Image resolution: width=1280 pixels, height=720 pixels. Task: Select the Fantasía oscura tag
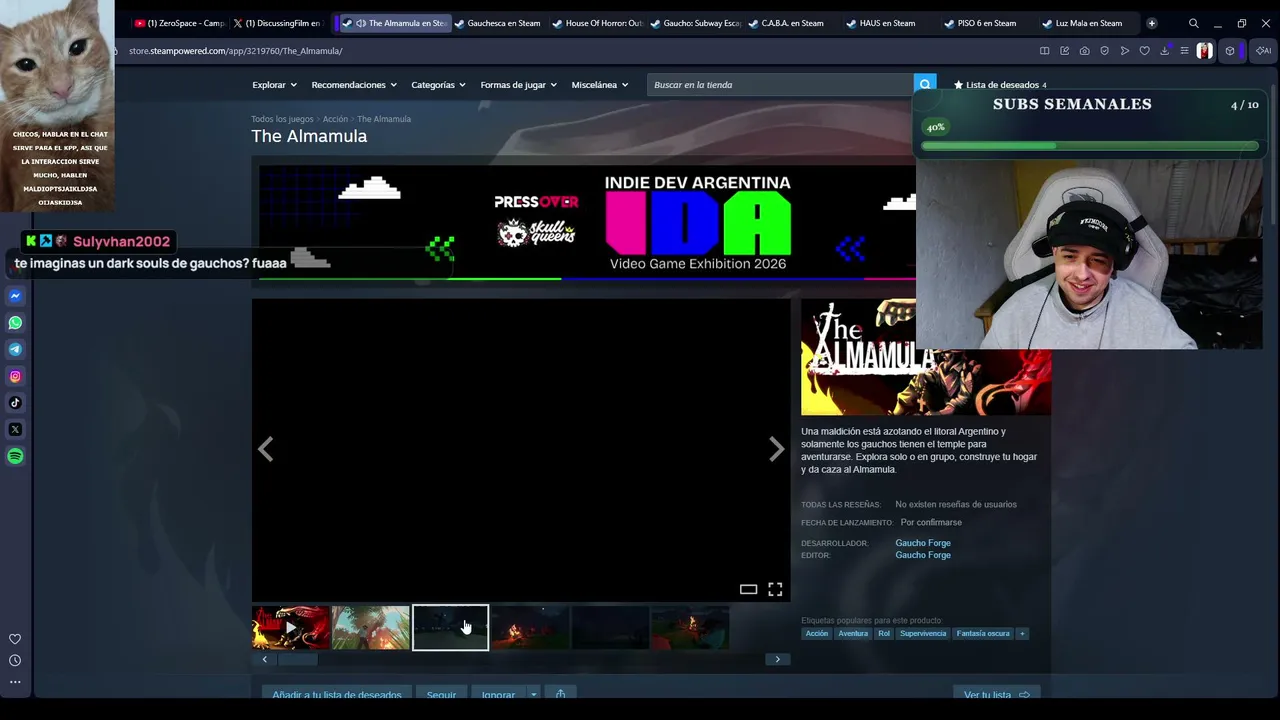pyautogui.click(x=983, y=634)
